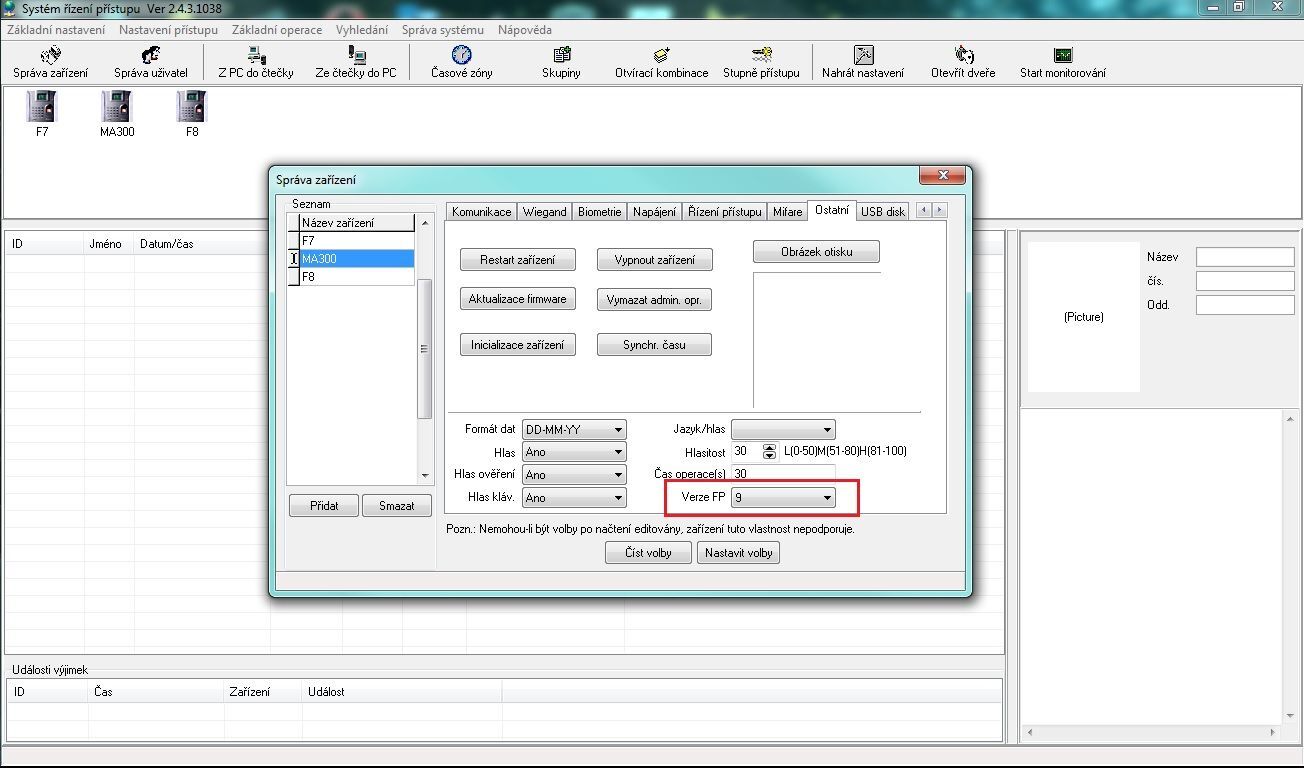The image size is (1304, 768).
Task: Open Hlas dropdown
Action: [x=574, y=452]
